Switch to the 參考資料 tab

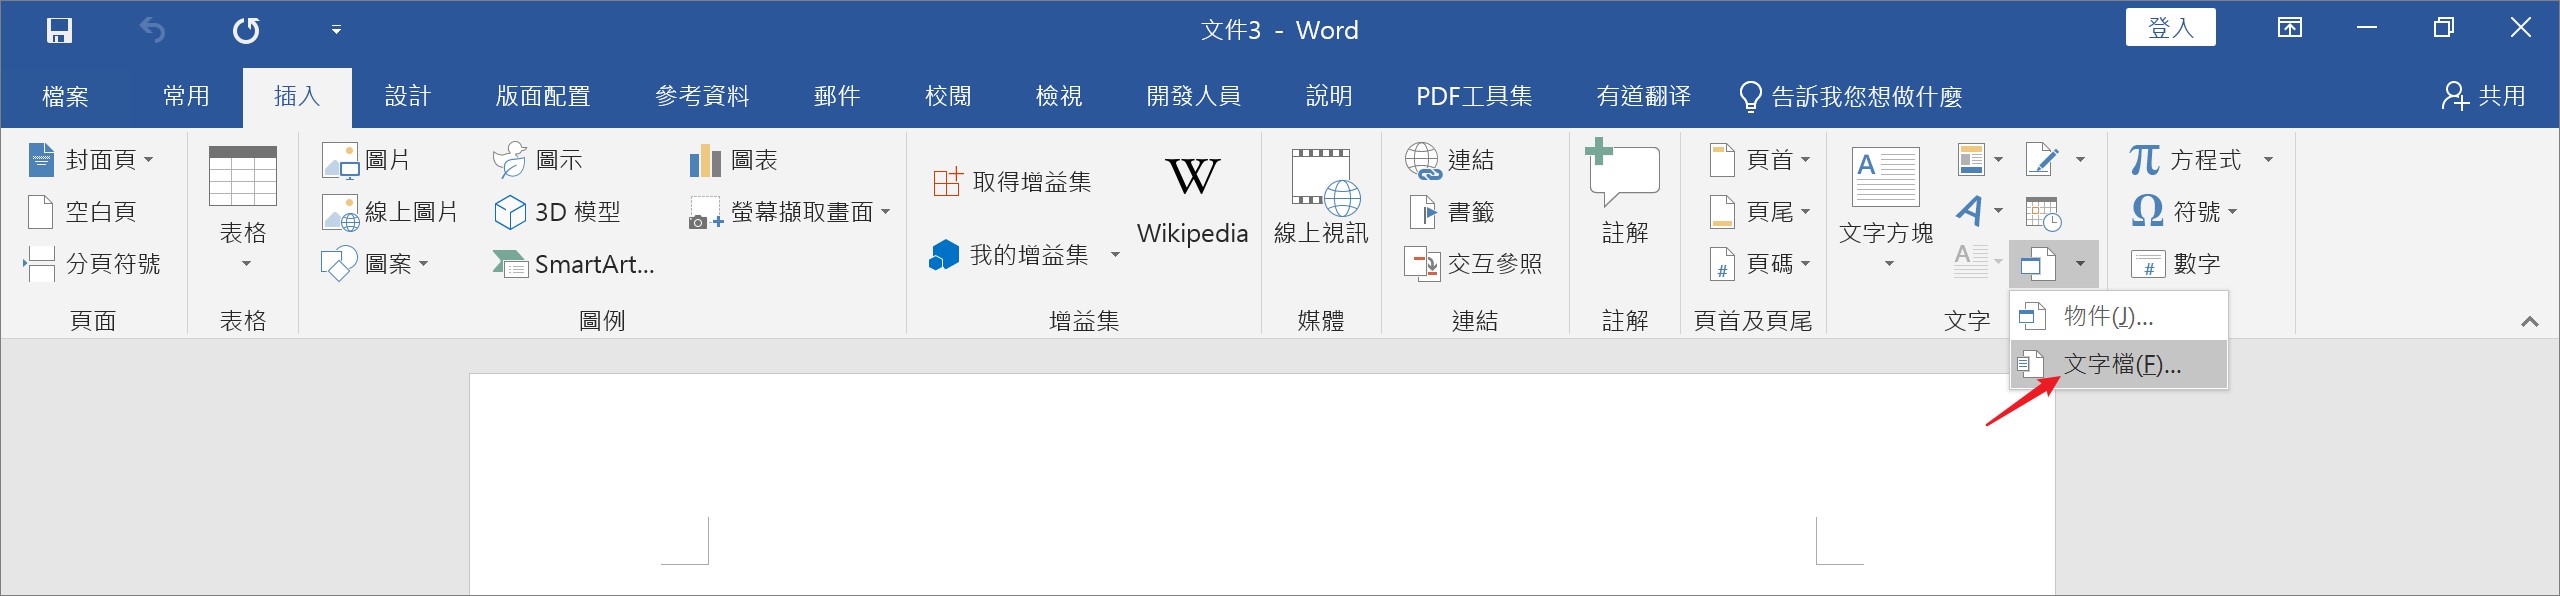(x=702, y=96)
